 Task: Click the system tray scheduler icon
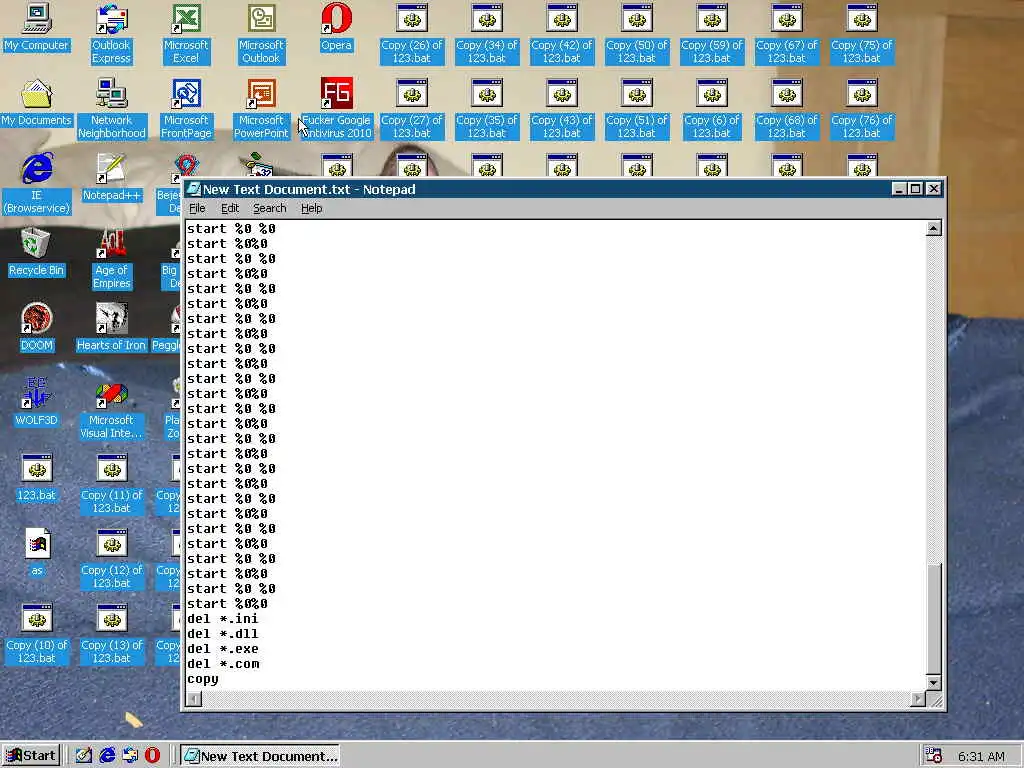pos(934,756)
